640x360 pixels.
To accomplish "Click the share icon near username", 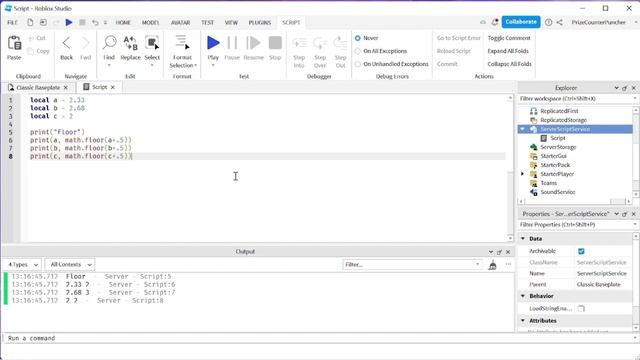I will click(x=560, y=22).
